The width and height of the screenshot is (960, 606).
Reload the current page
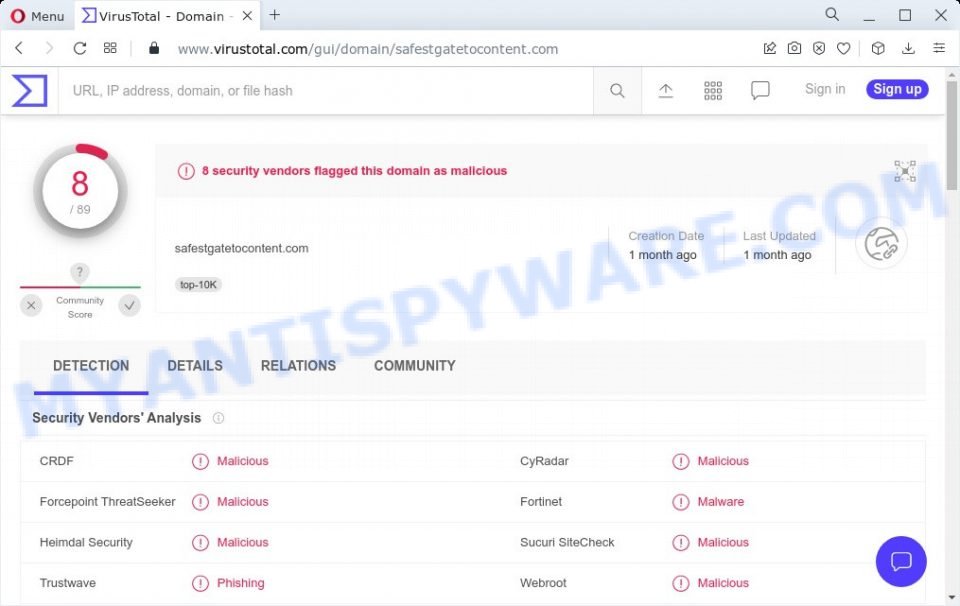tap(80, 48)
